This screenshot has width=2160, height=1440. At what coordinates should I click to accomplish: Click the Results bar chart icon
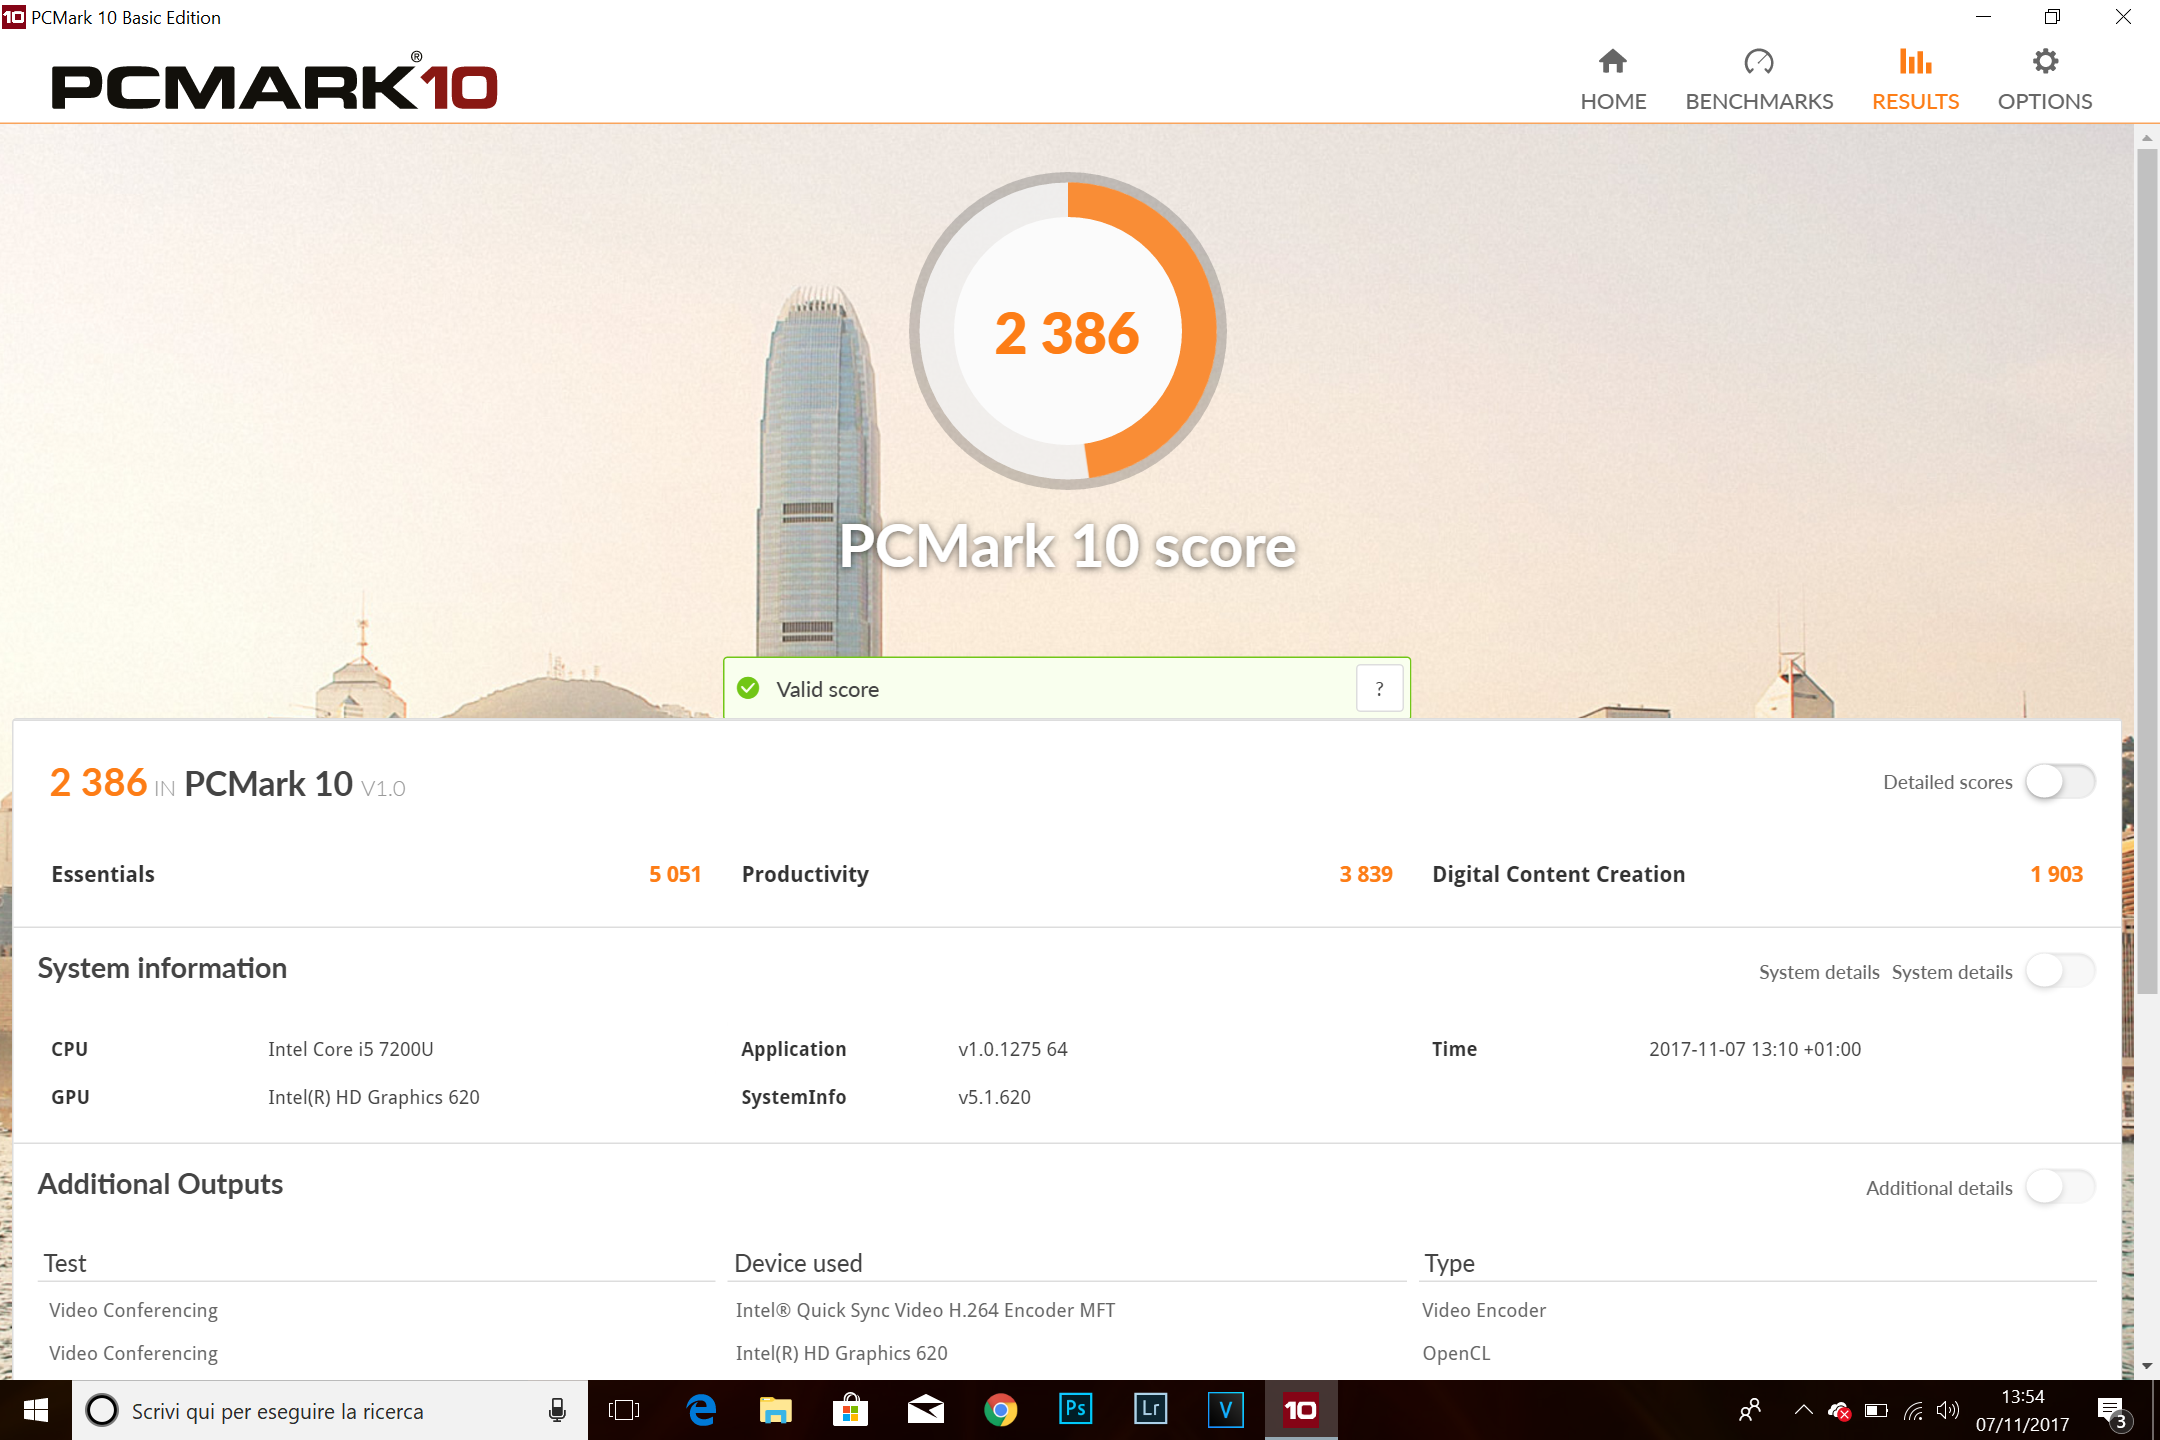1914,62
